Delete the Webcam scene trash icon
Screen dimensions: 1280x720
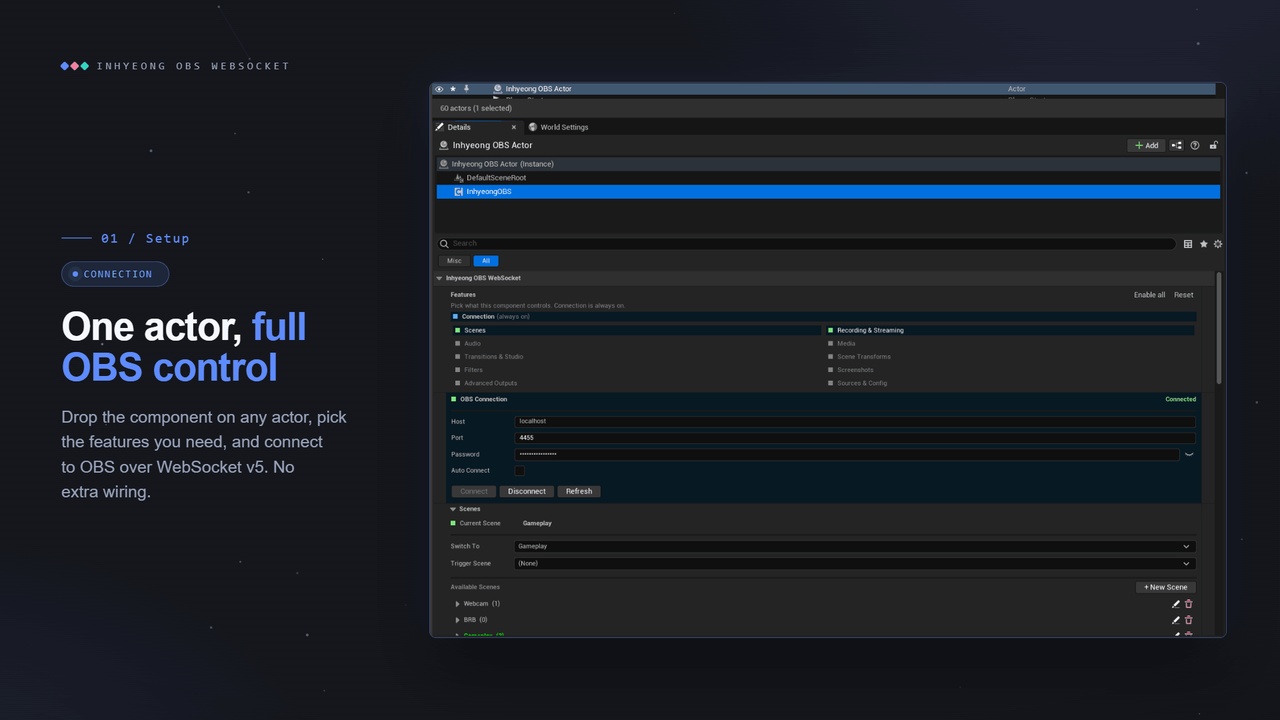click(x=1189, y=604)
